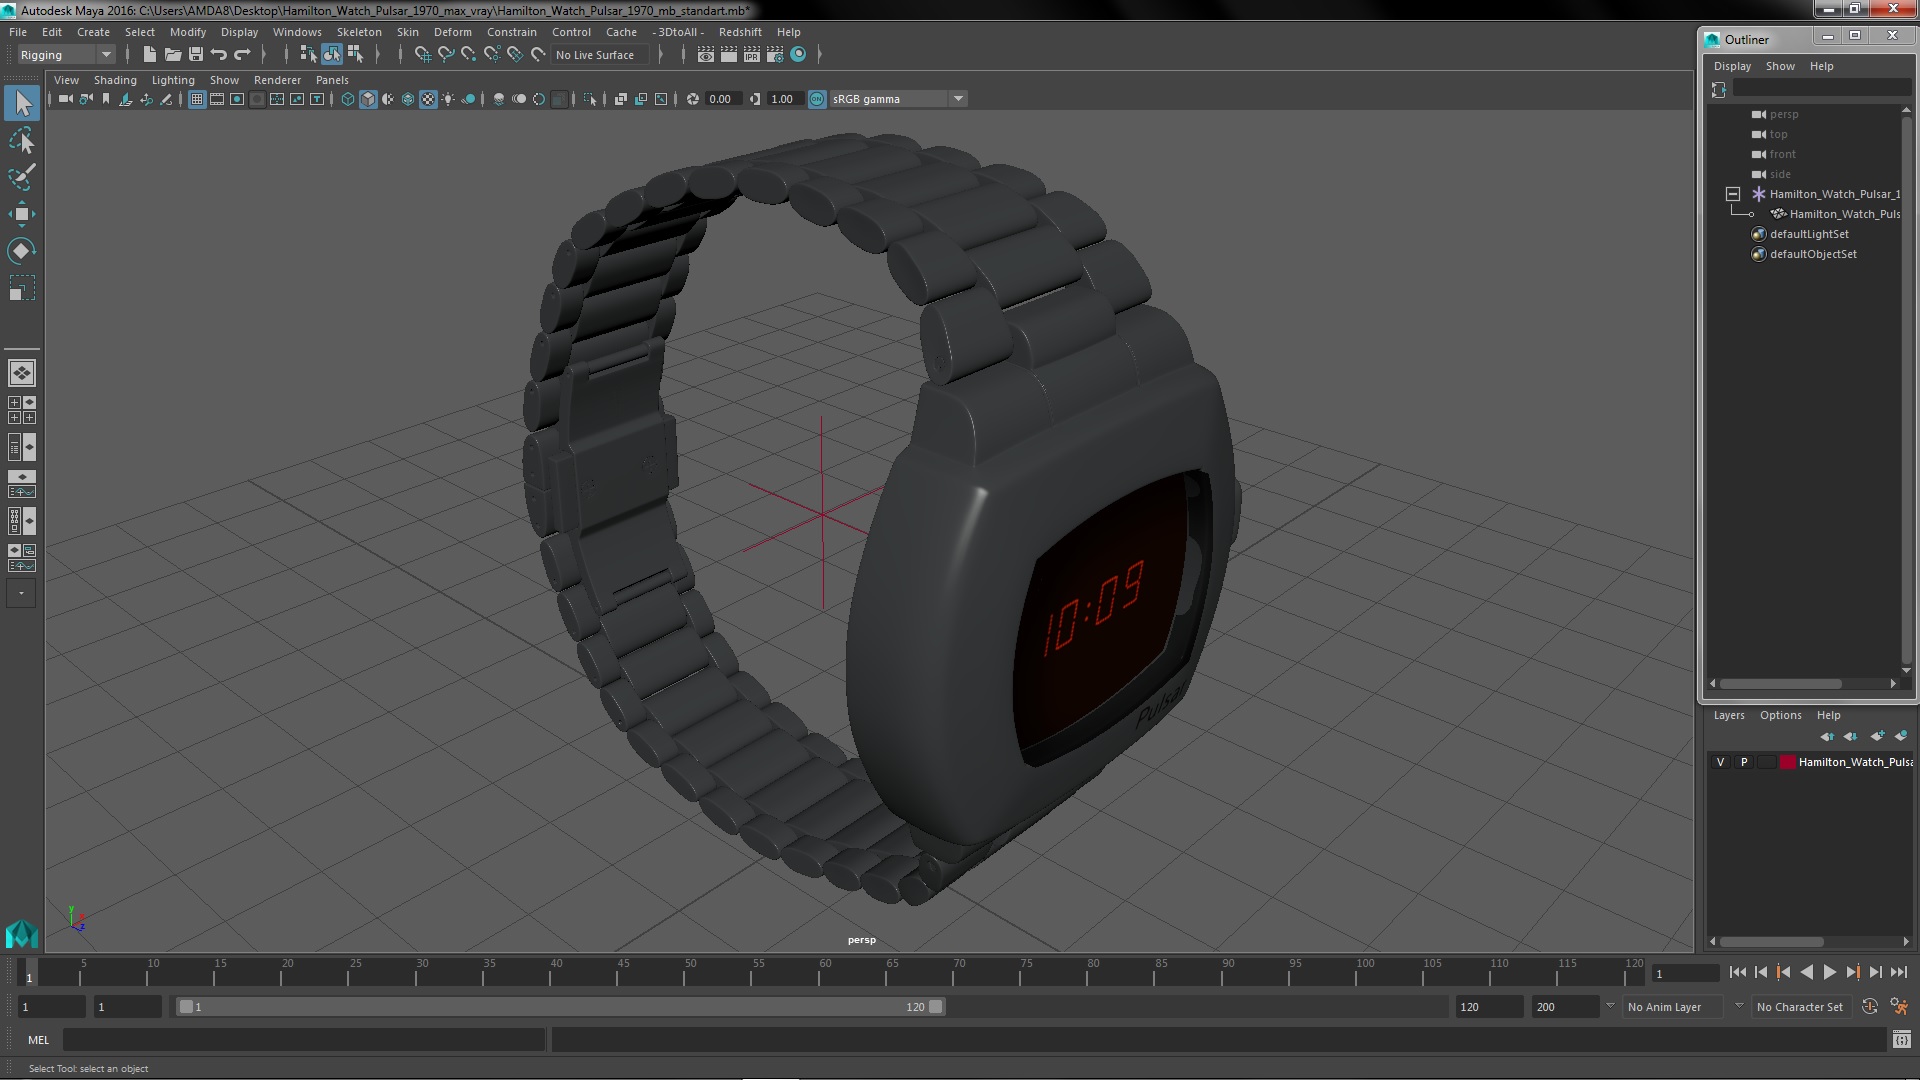Start IPR render
The height and width of the screenshot is (1080, 1920).
[752, 55]
